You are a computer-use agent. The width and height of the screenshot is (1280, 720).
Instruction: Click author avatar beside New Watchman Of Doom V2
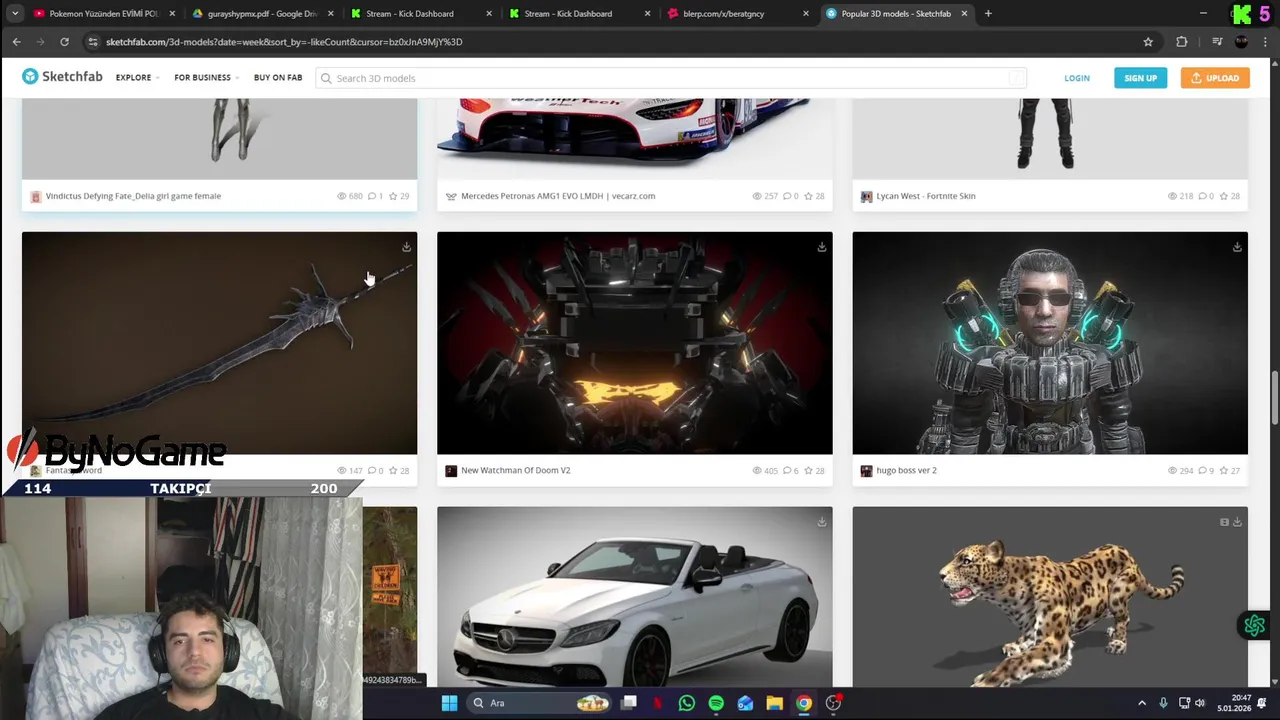coord(451,471)
